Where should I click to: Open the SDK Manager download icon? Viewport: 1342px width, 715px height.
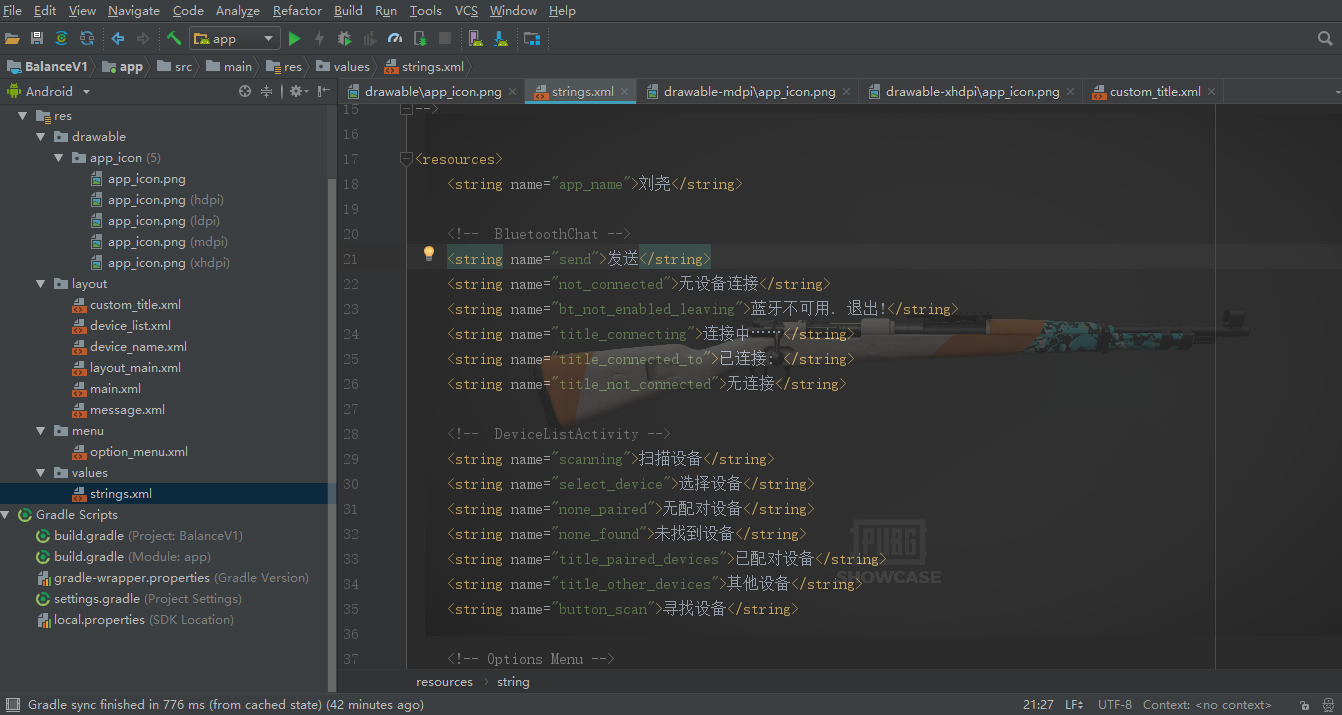[x=501, y=38]
